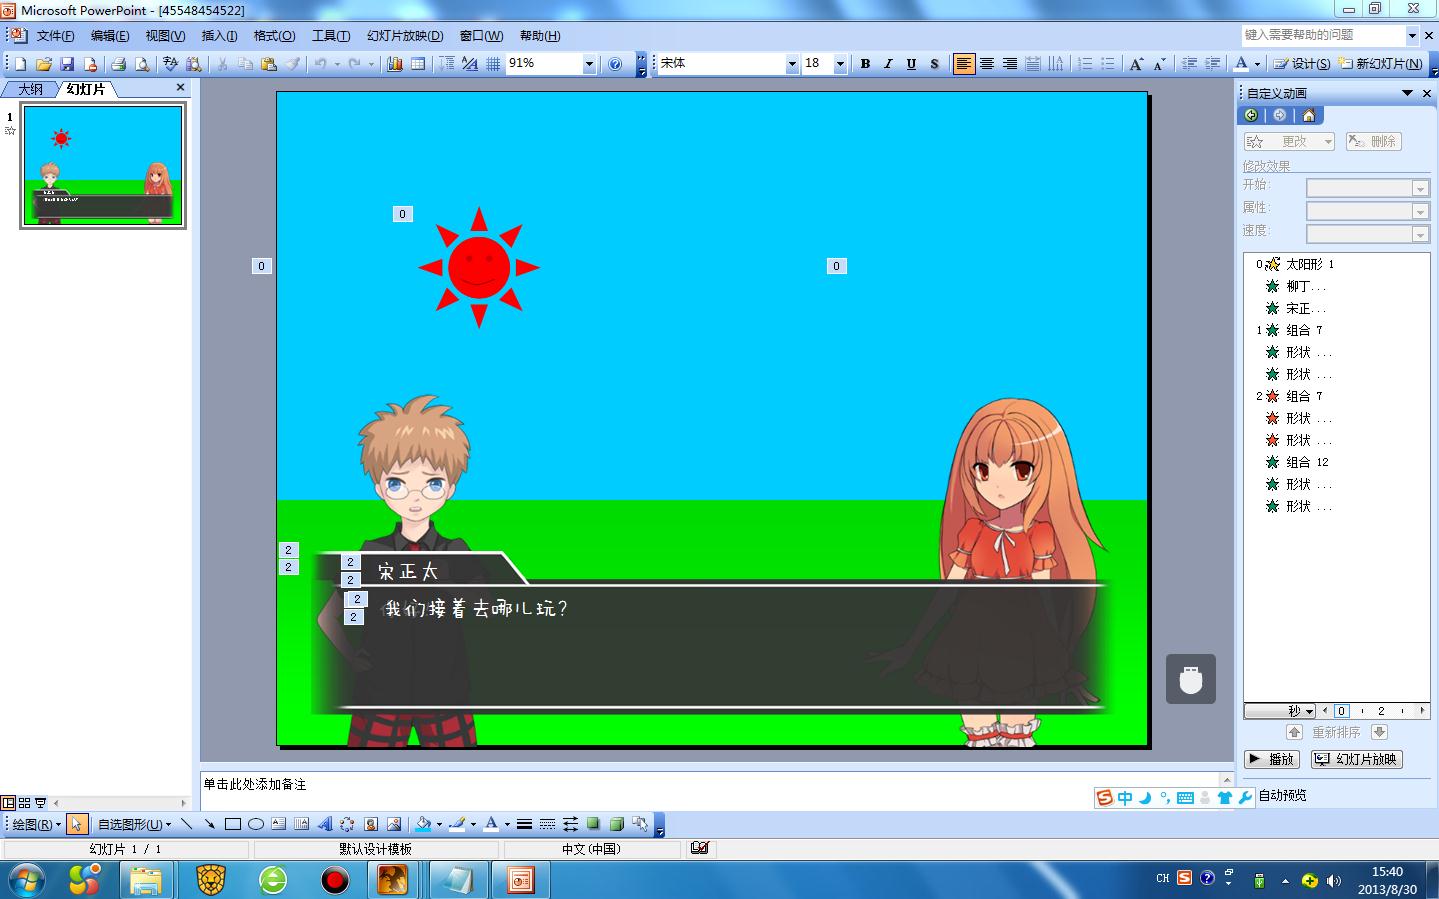Toggle bold formatting
Viewport: 1439px width, 899px height.
pyautogui.click(x=865, y=64)
